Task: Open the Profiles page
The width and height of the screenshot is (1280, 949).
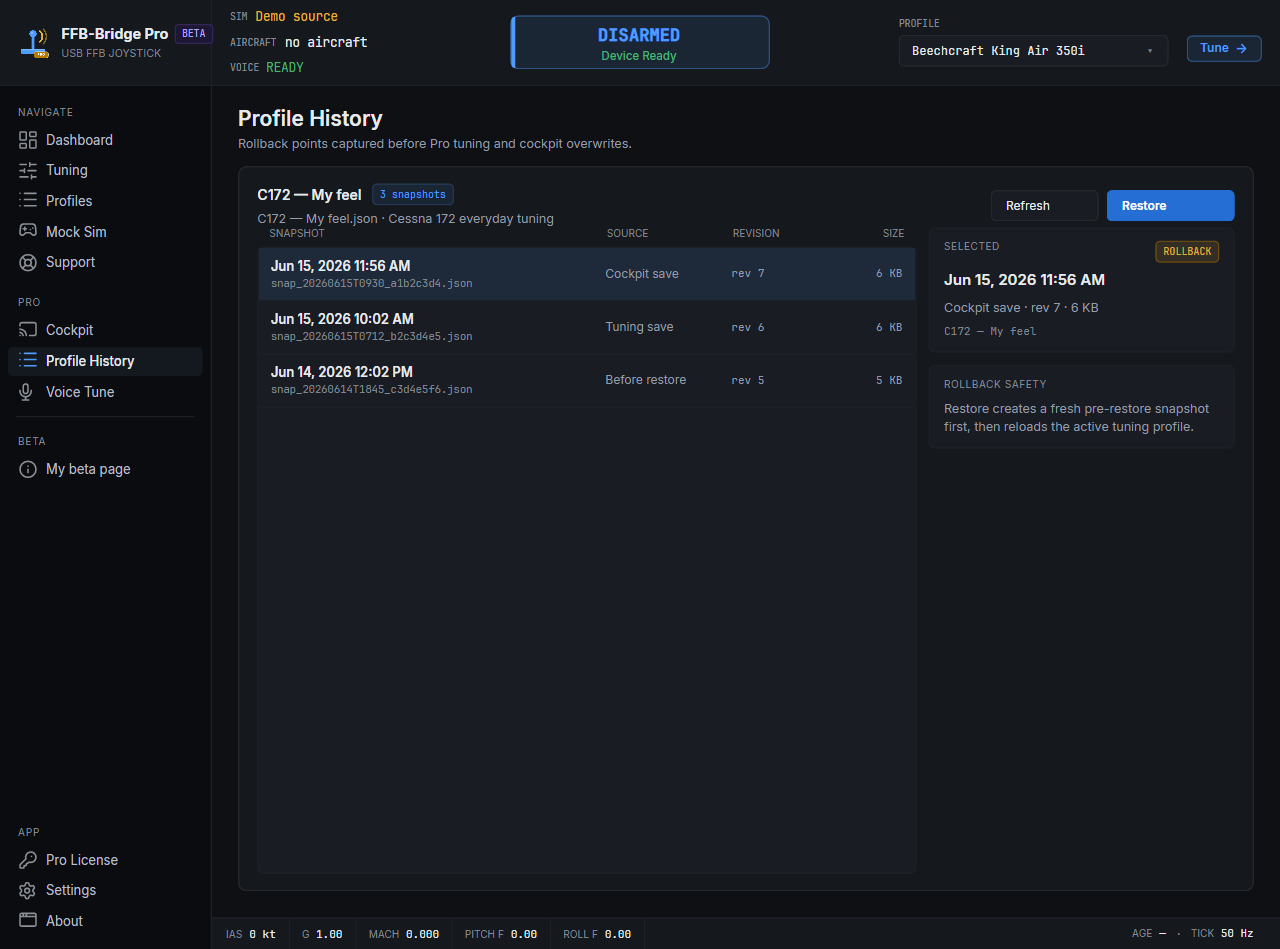Action: (x=105, y=201)
